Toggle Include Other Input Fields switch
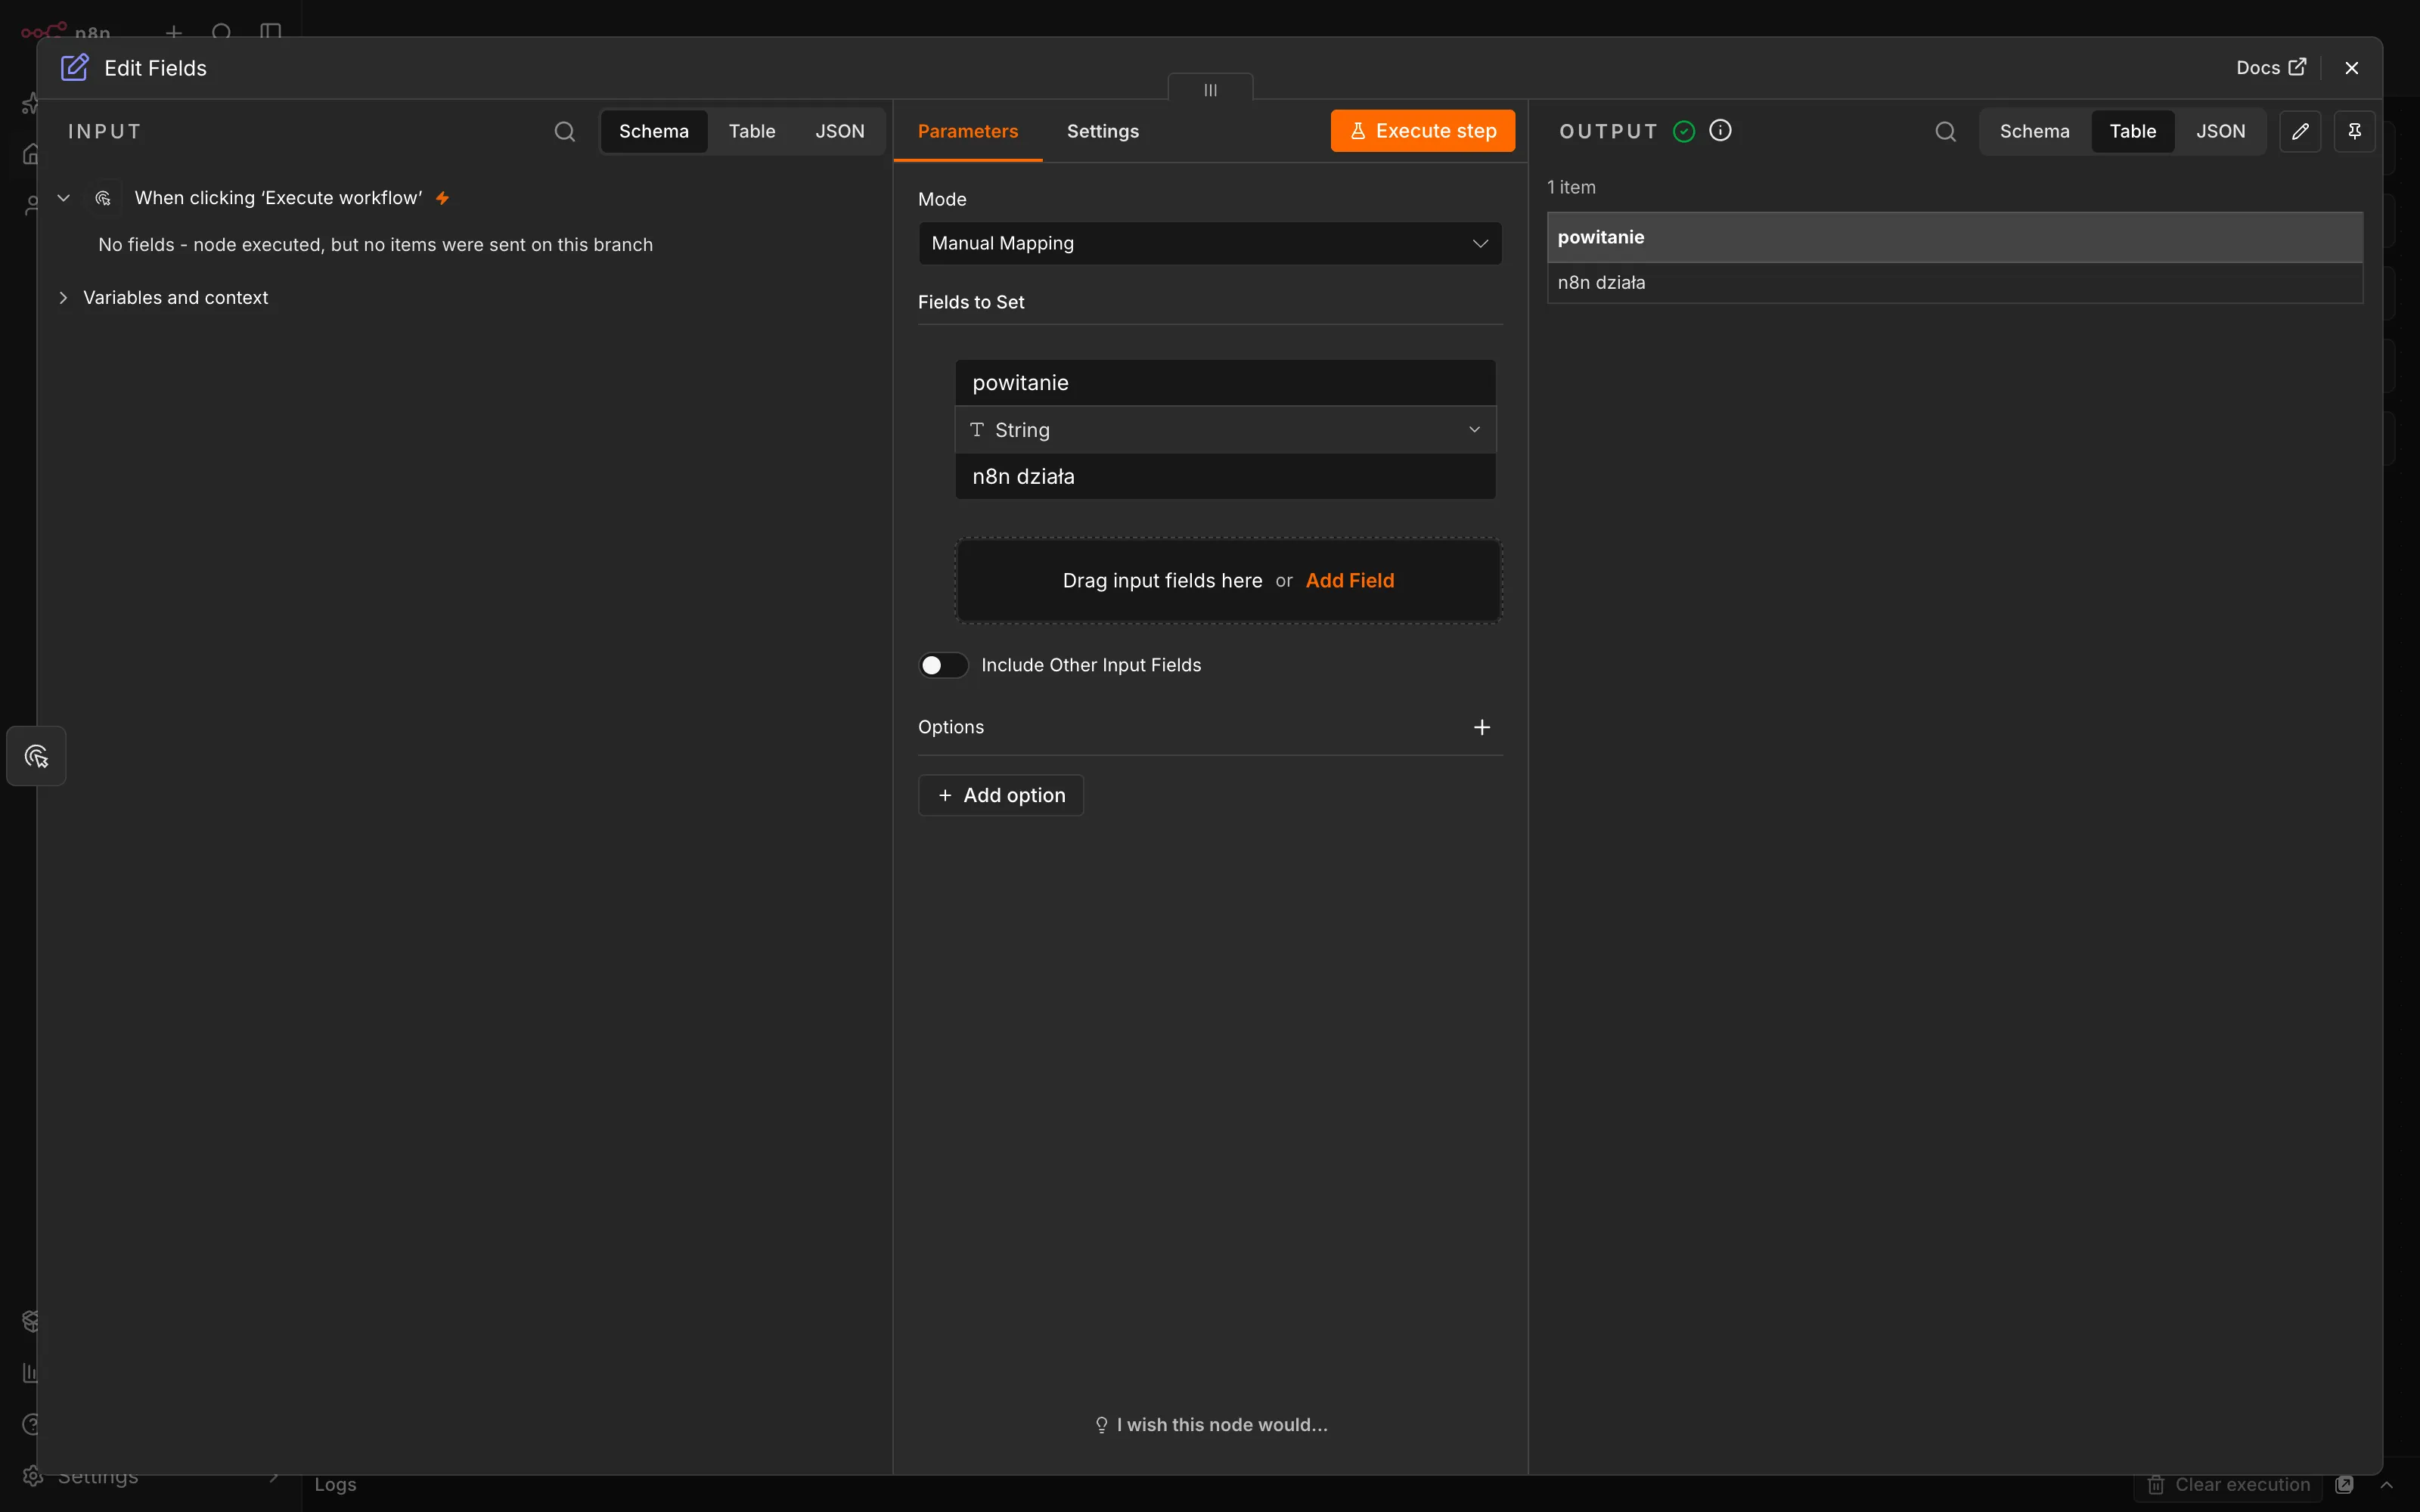The width and height of the screenshot is (2420, 1512). [x=943, y=665]
